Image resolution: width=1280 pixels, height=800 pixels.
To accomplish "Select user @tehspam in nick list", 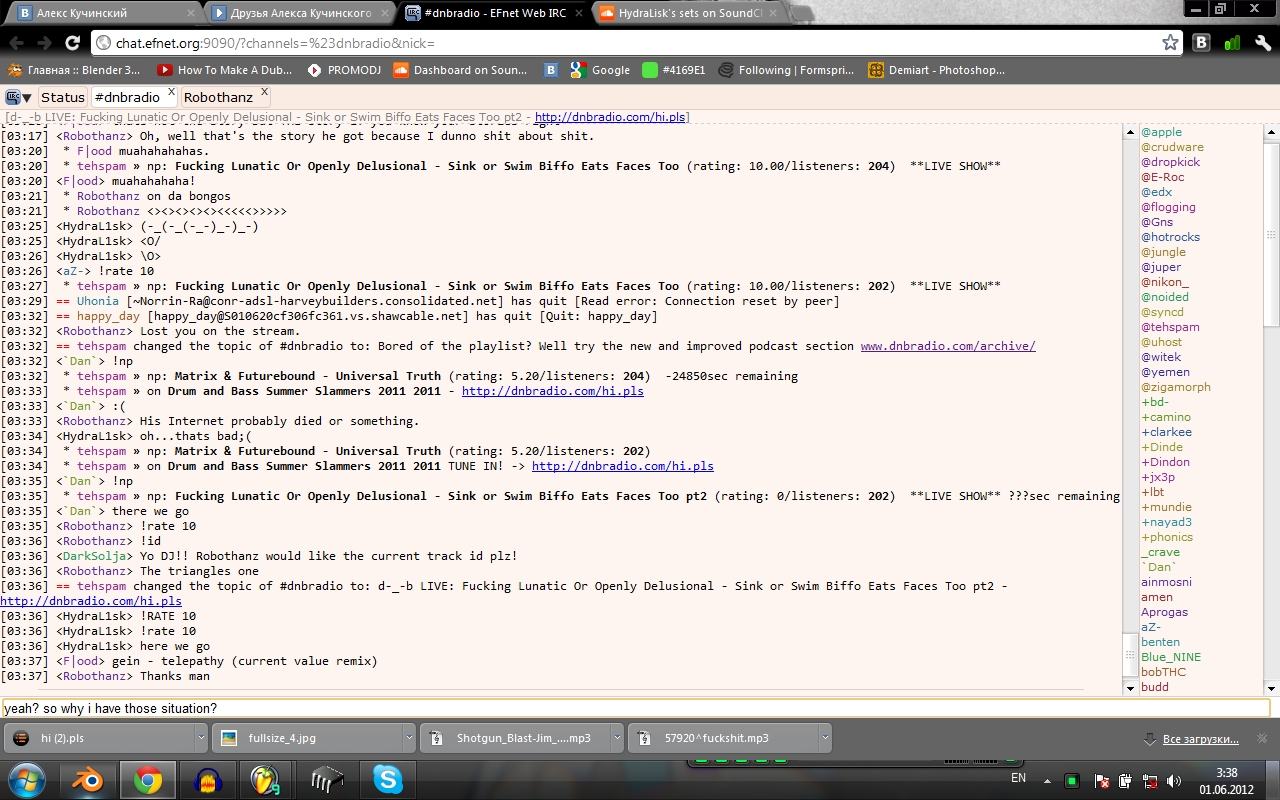I will (x=1170, y=327).
